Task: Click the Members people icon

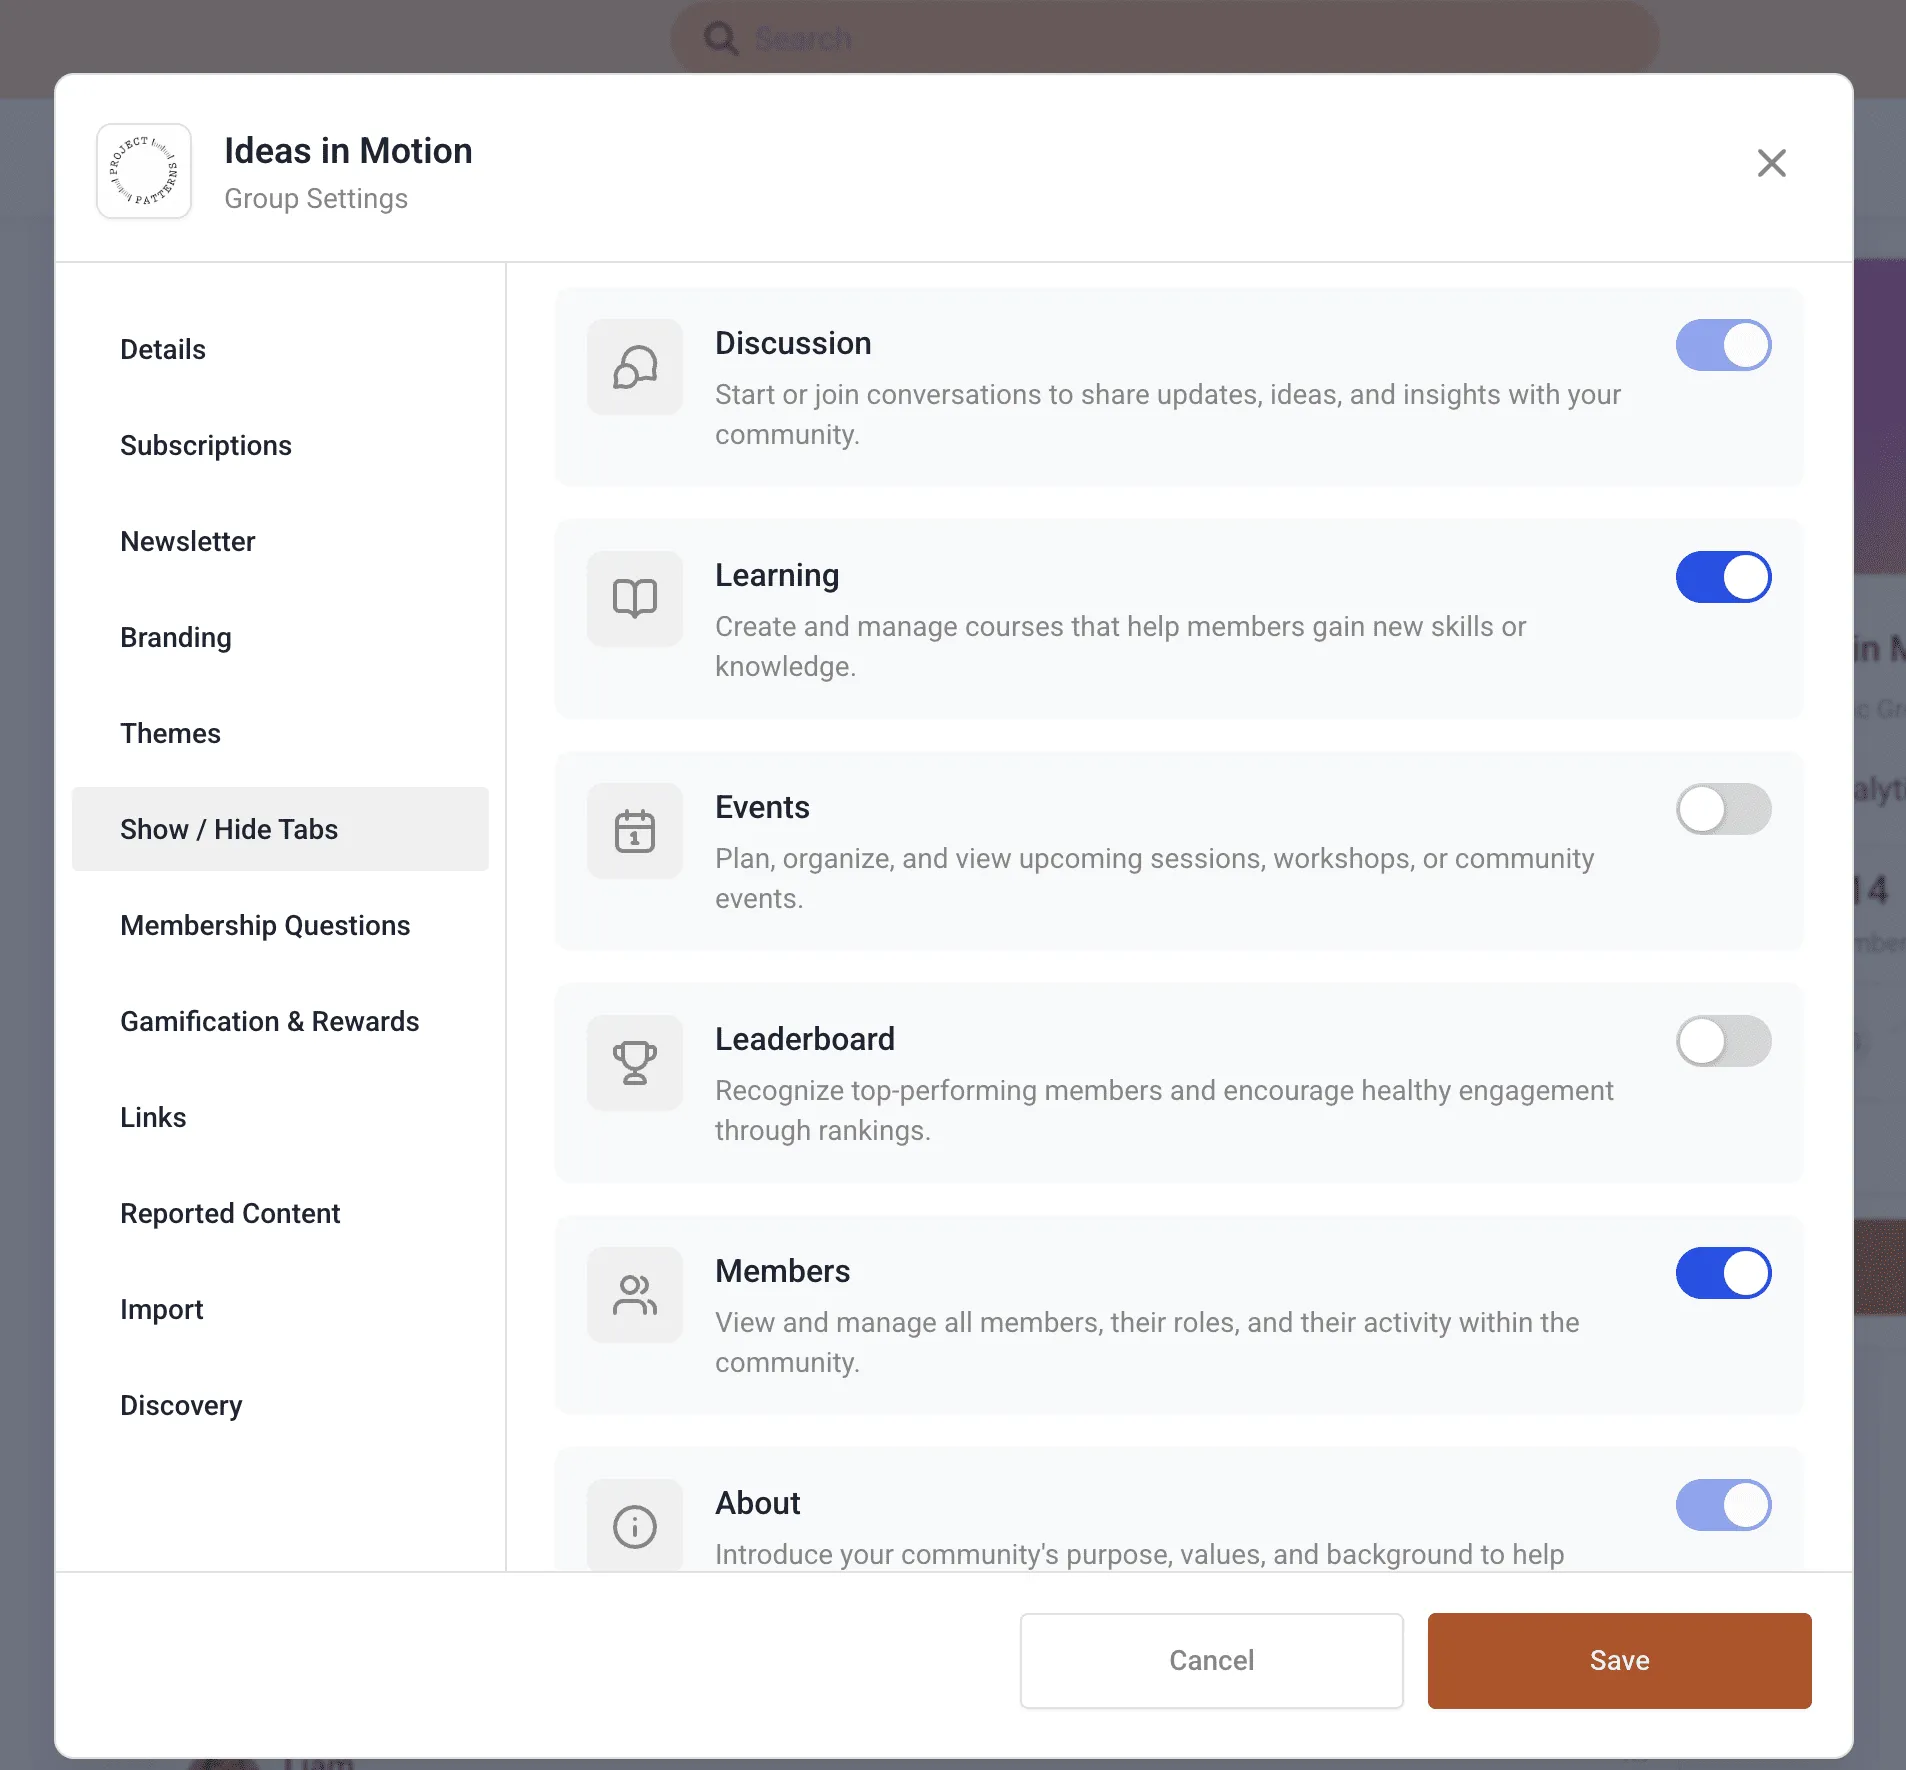Action: (x=634, y=1295)
